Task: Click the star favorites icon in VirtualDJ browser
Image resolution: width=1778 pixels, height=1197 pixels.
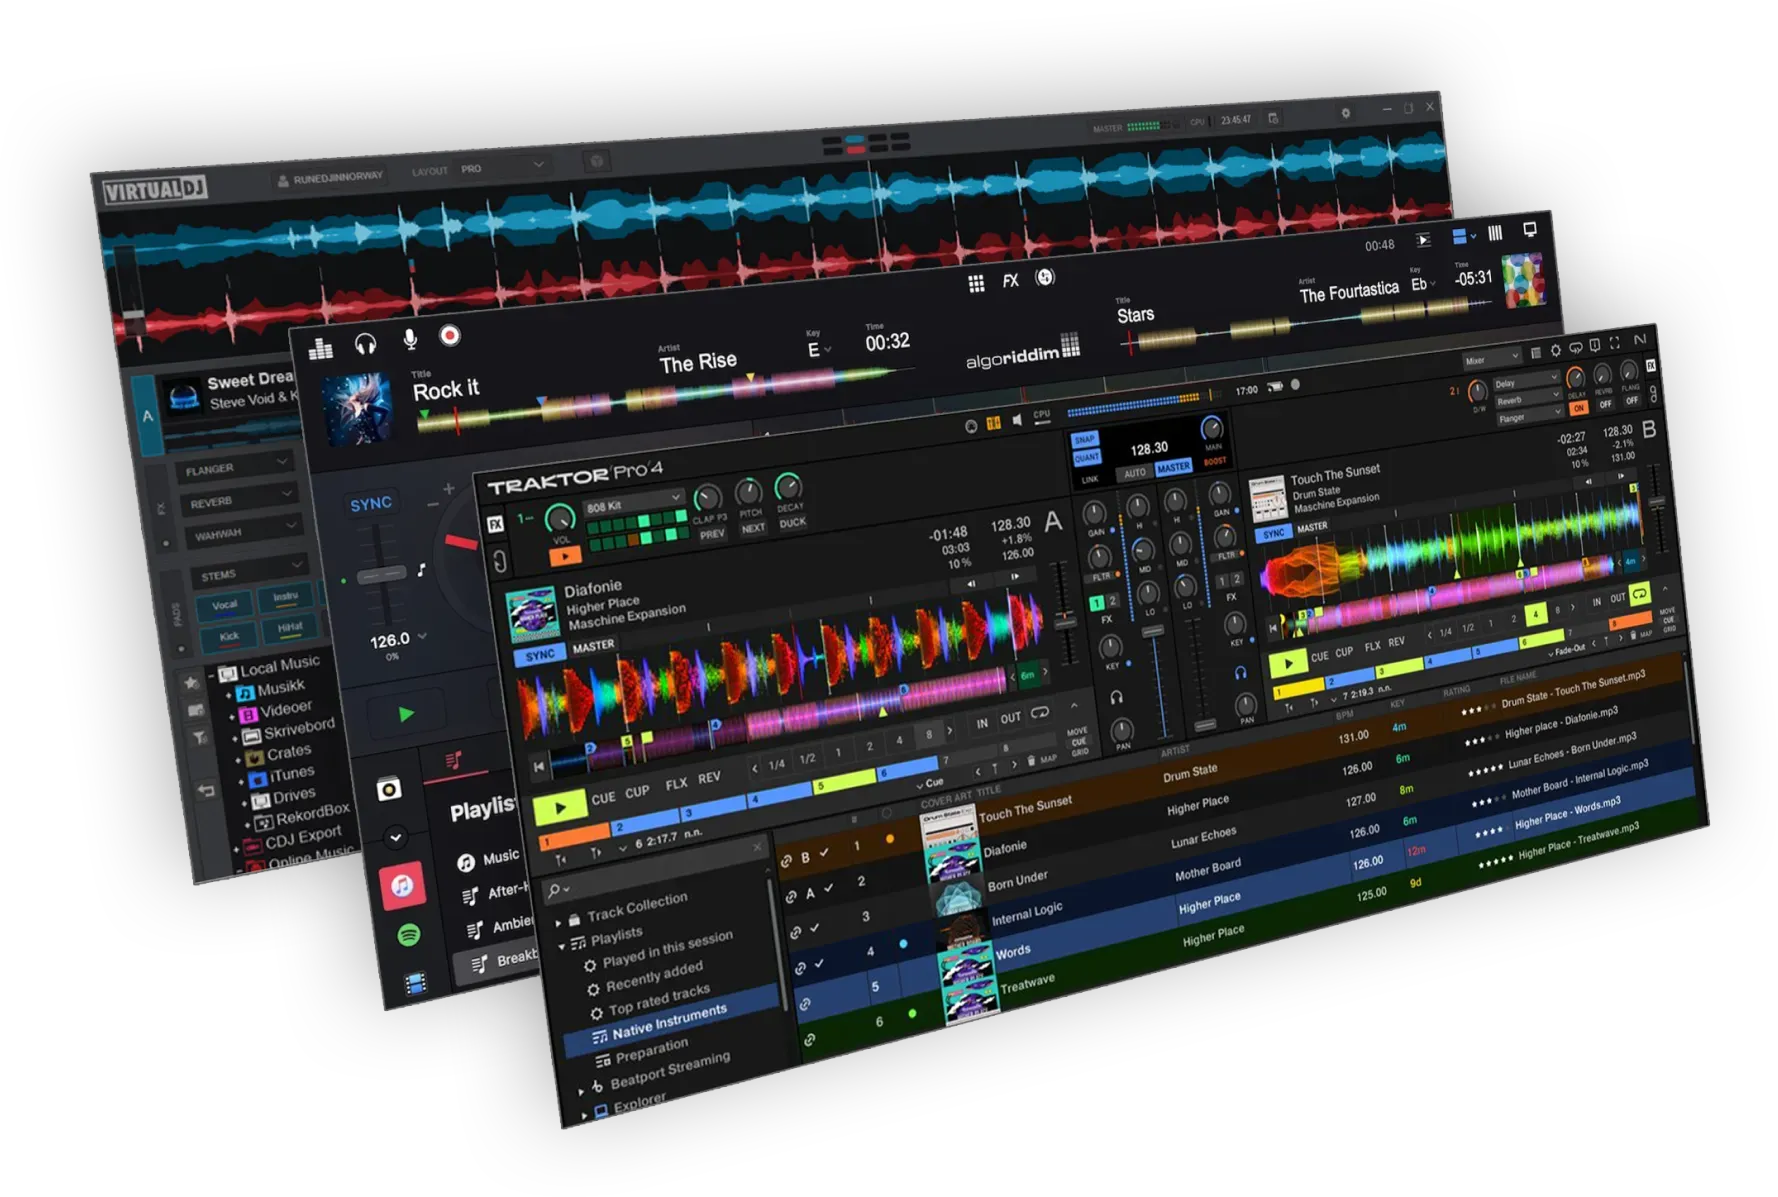Action: point(190,682)
